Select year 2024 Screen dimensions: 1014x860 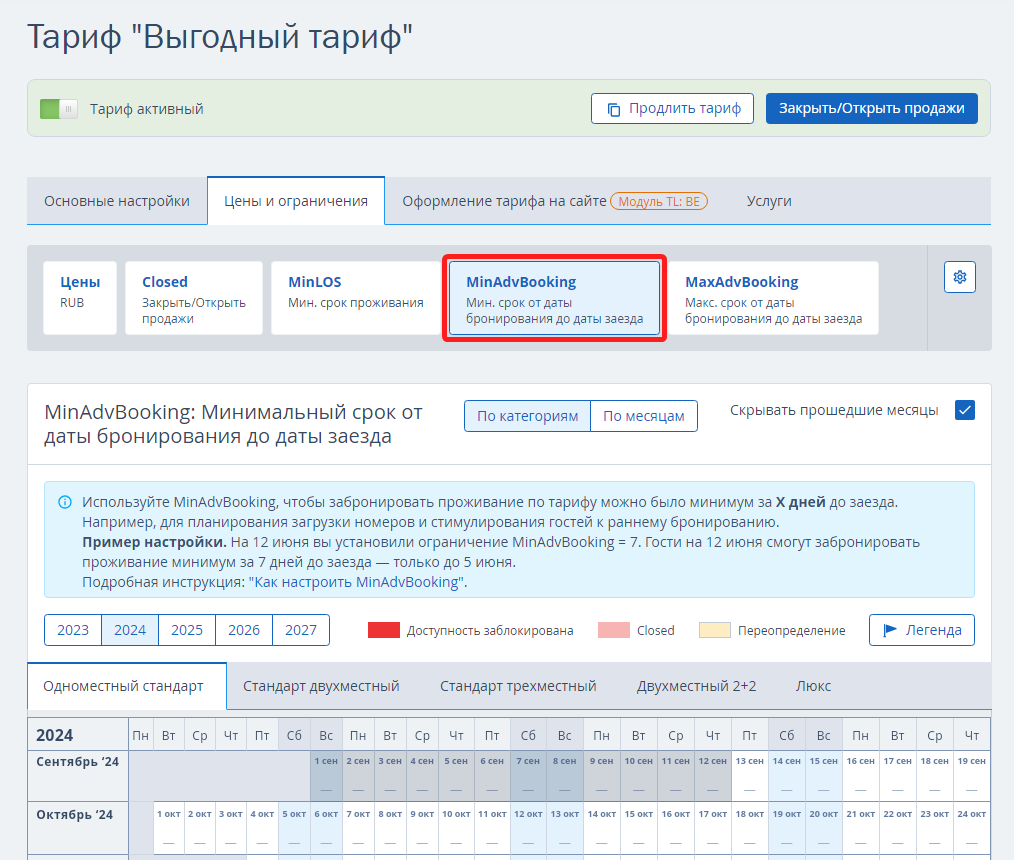point(130,630)
